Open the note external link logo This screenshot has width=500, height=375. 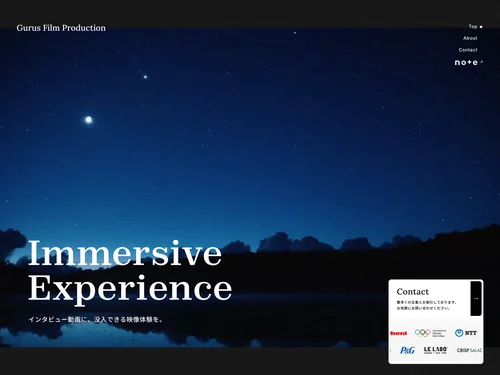click(466, 62)
